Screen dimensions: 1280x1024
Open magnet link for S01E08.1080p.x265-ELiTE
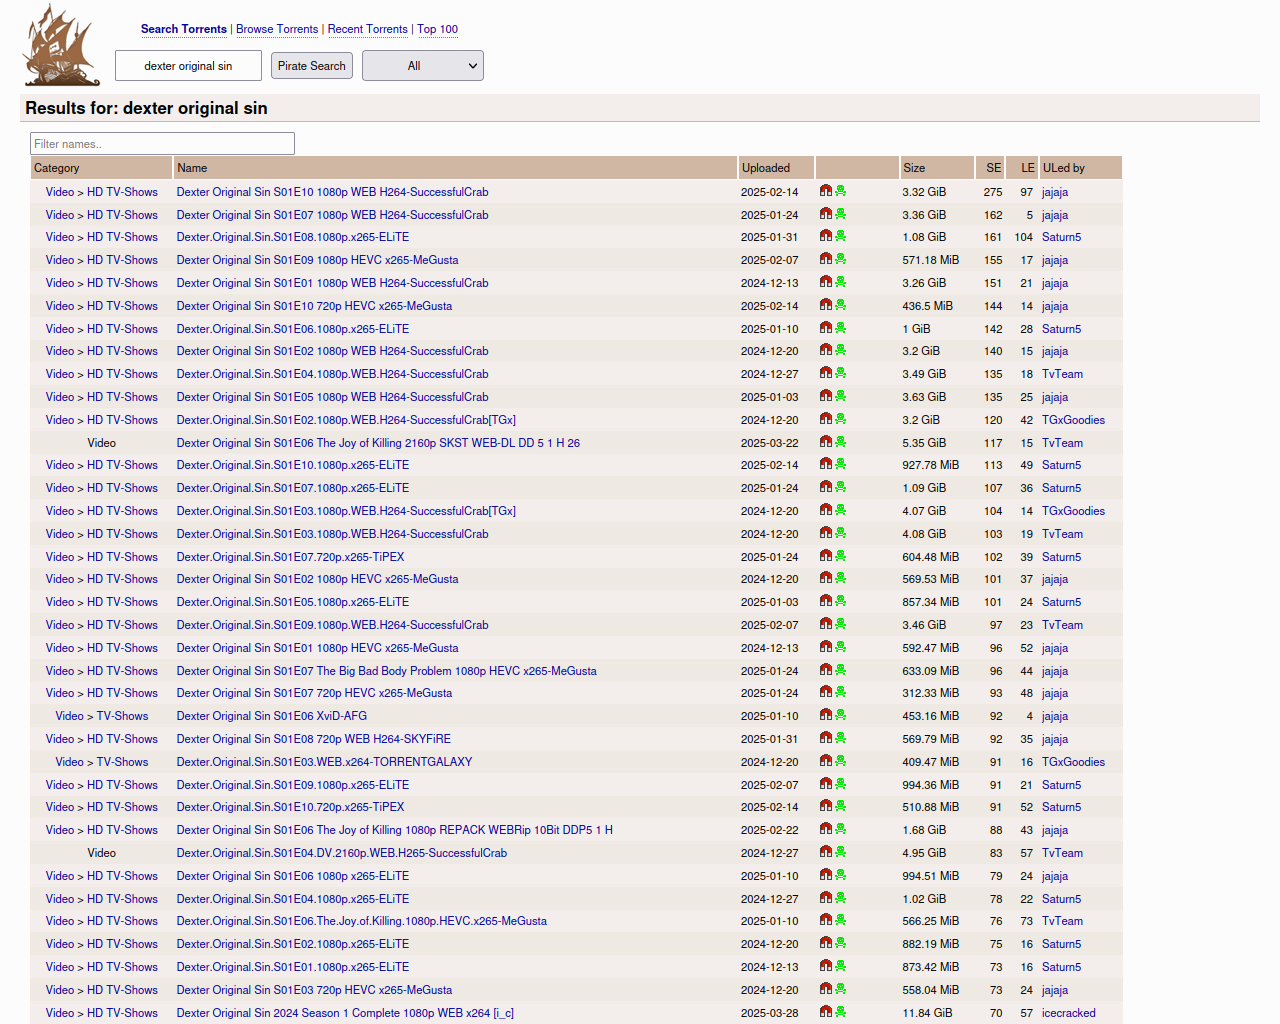click(x=825, y=236)
